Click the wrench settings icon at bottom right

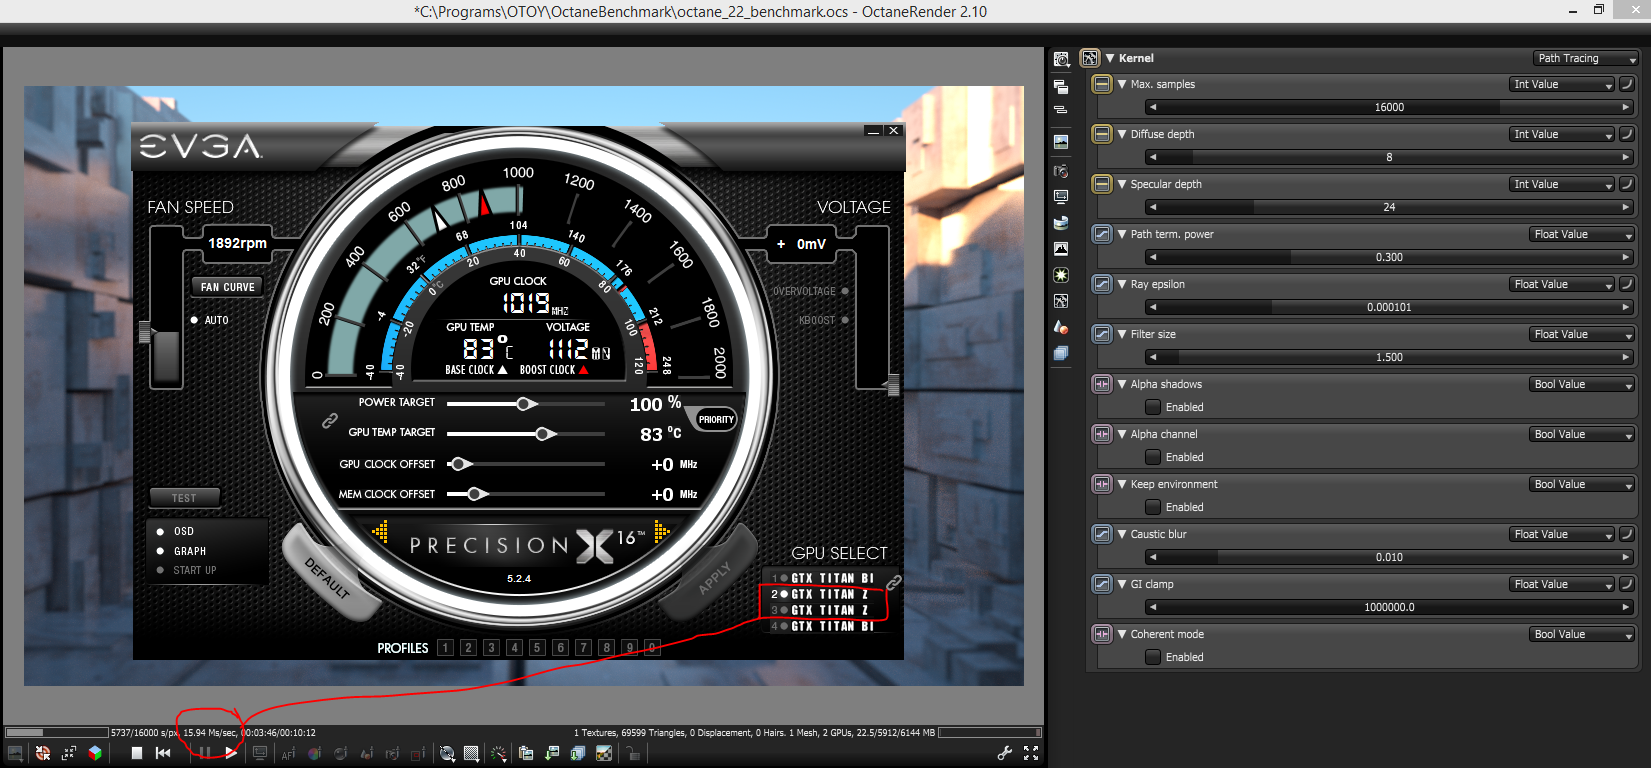(1005, 753)
